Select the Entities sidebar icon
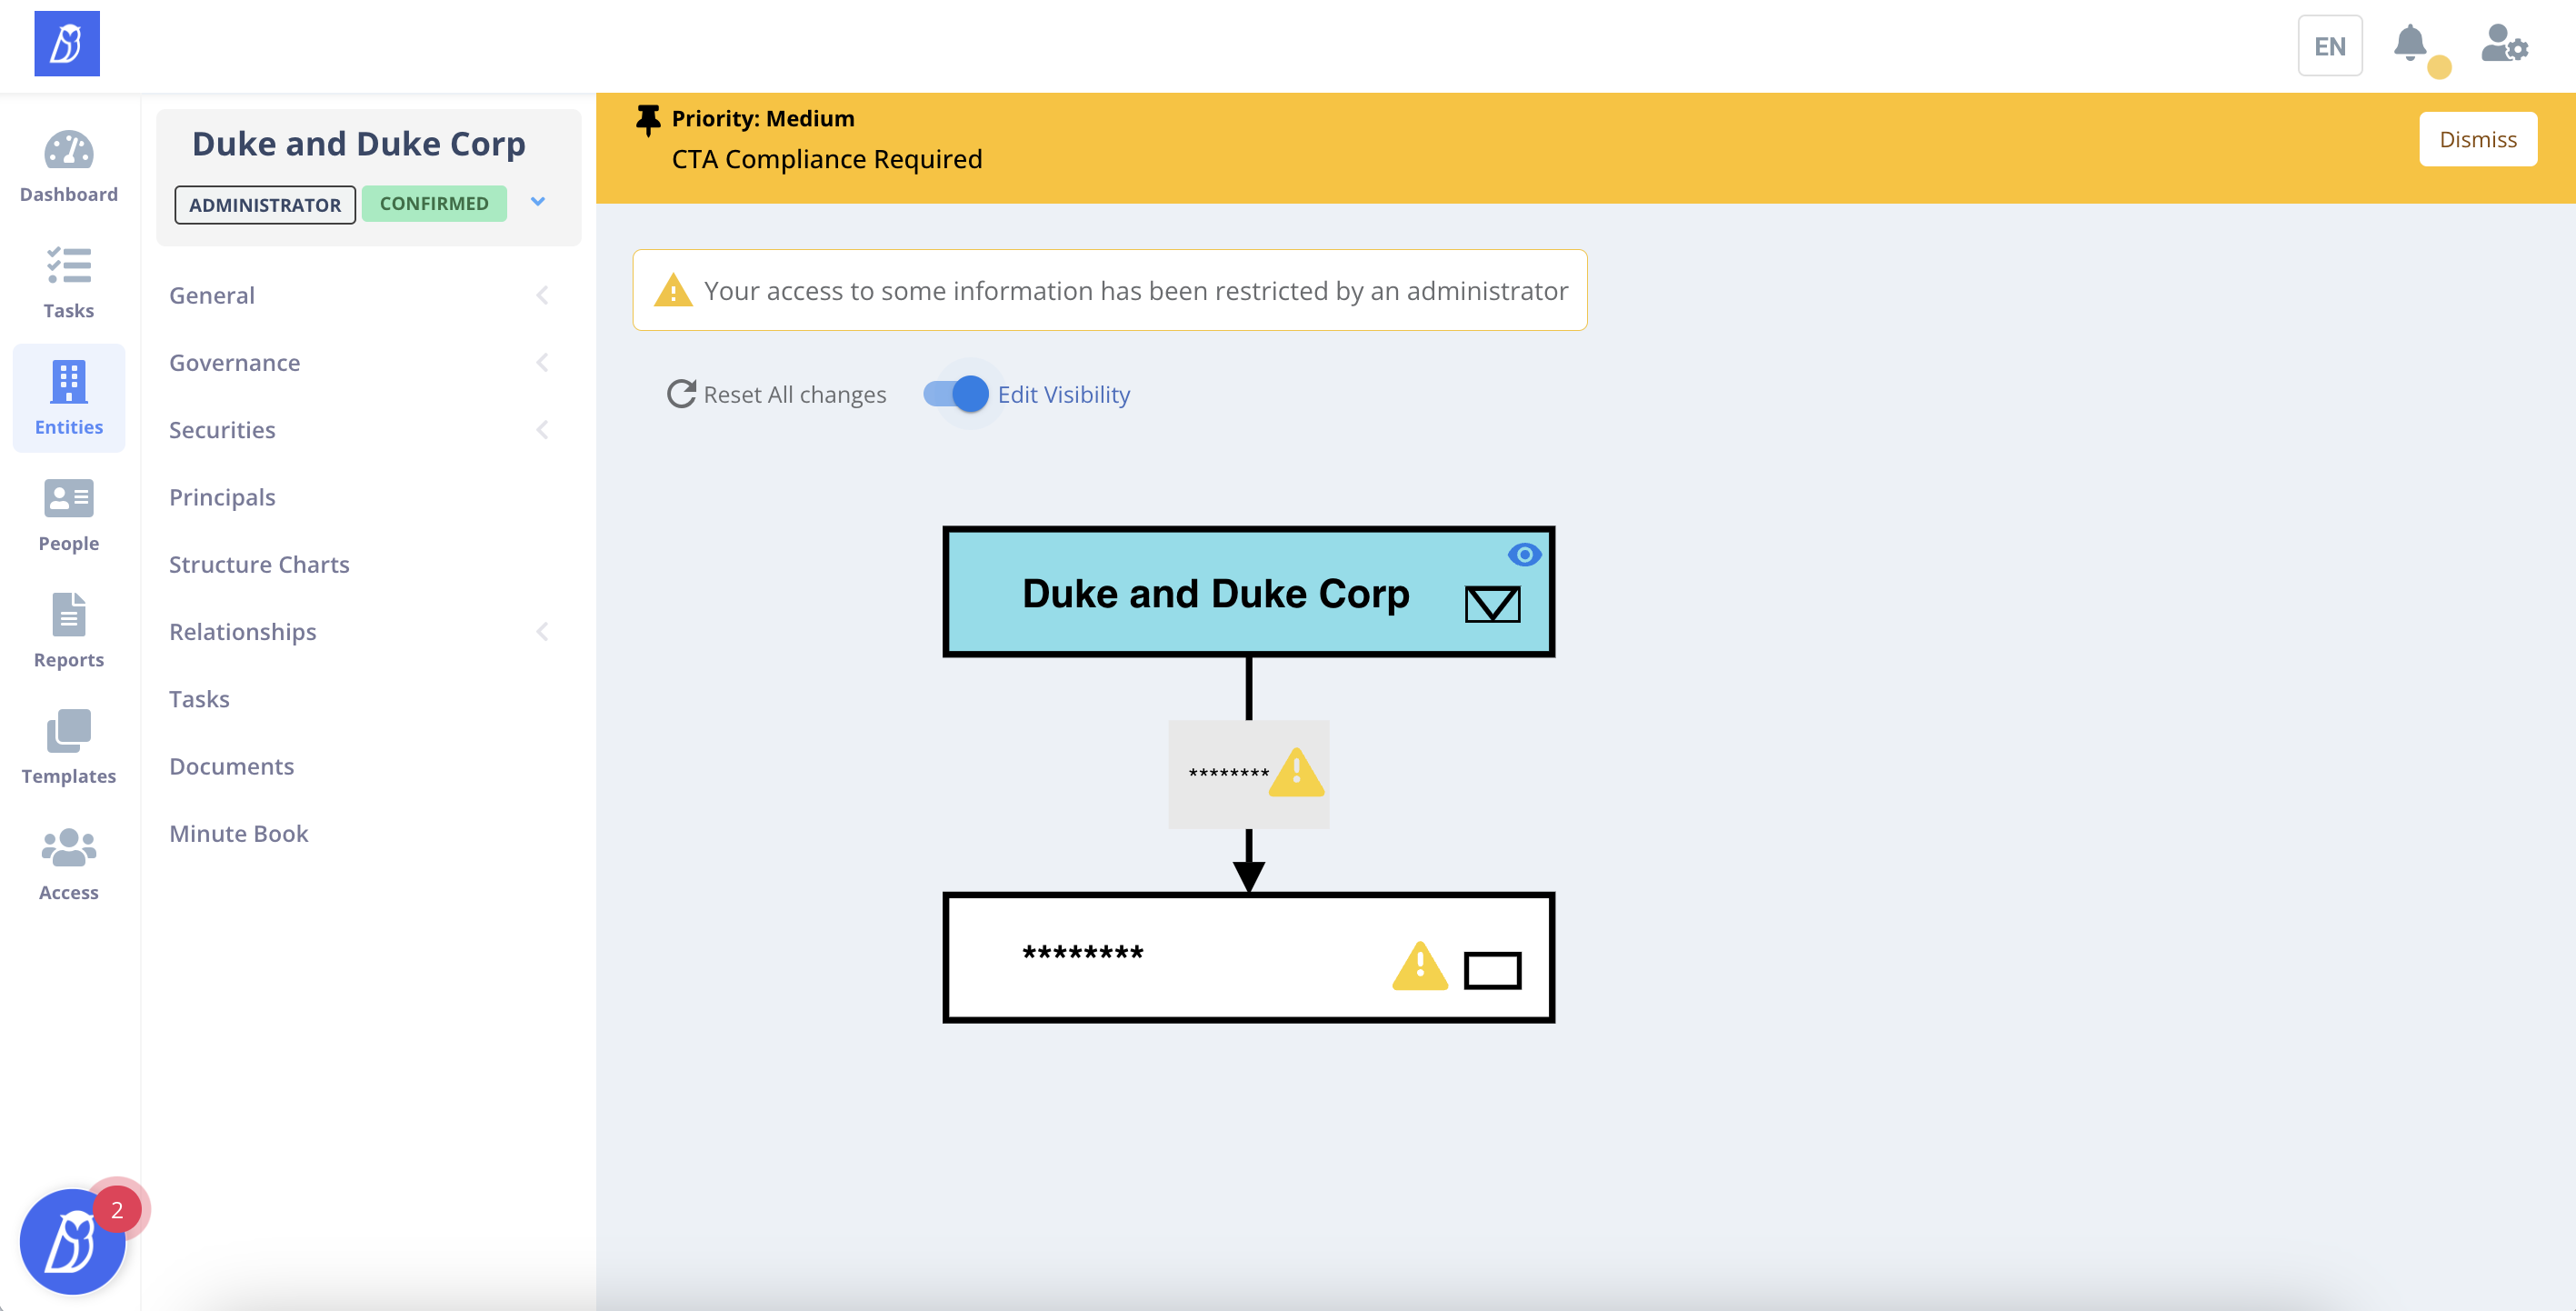 [x=68, y=397]
